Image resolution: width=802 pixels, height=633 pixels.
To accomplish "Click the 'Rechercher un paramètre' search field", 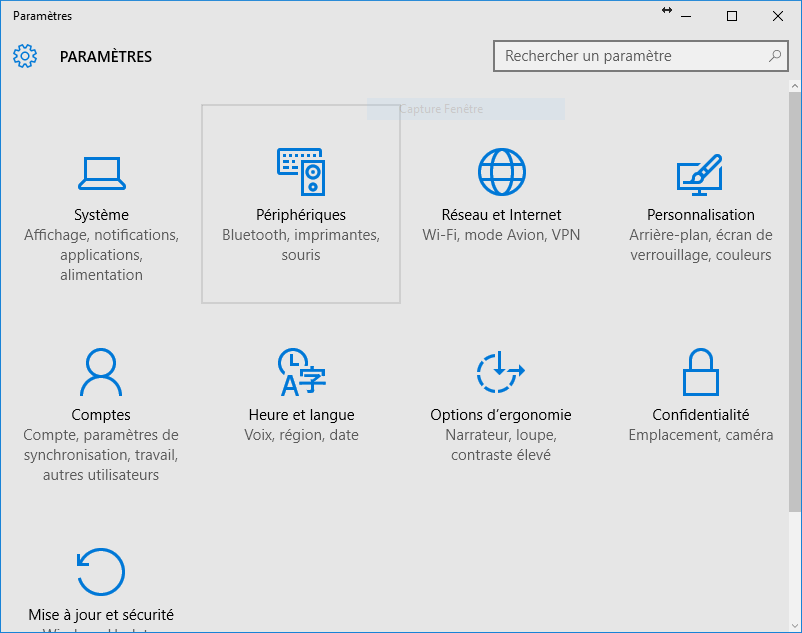I will [620, 56].
